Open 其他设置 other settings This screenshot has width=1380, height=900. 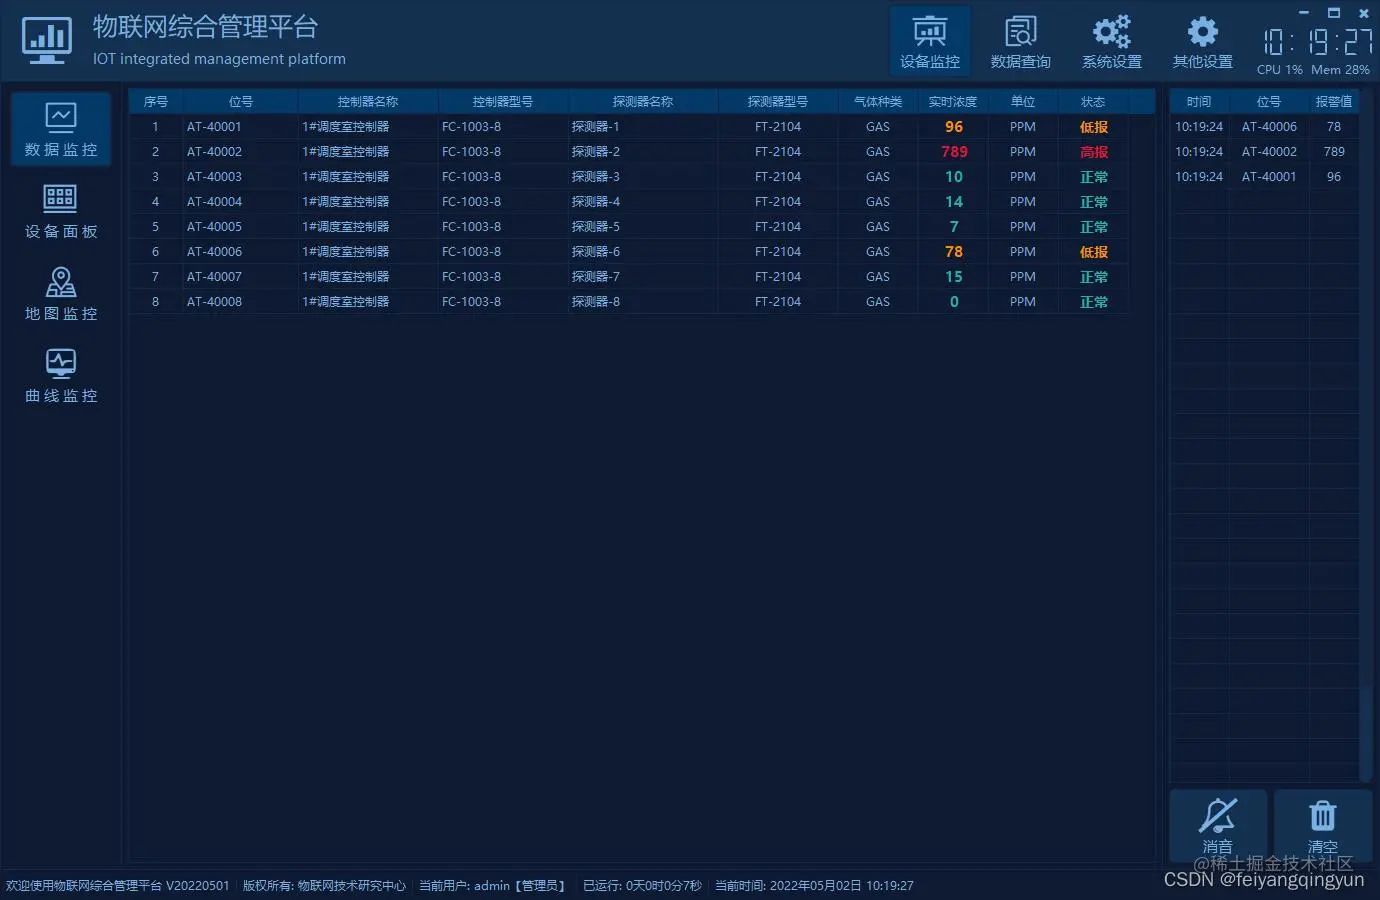[x=1202, y=42]
